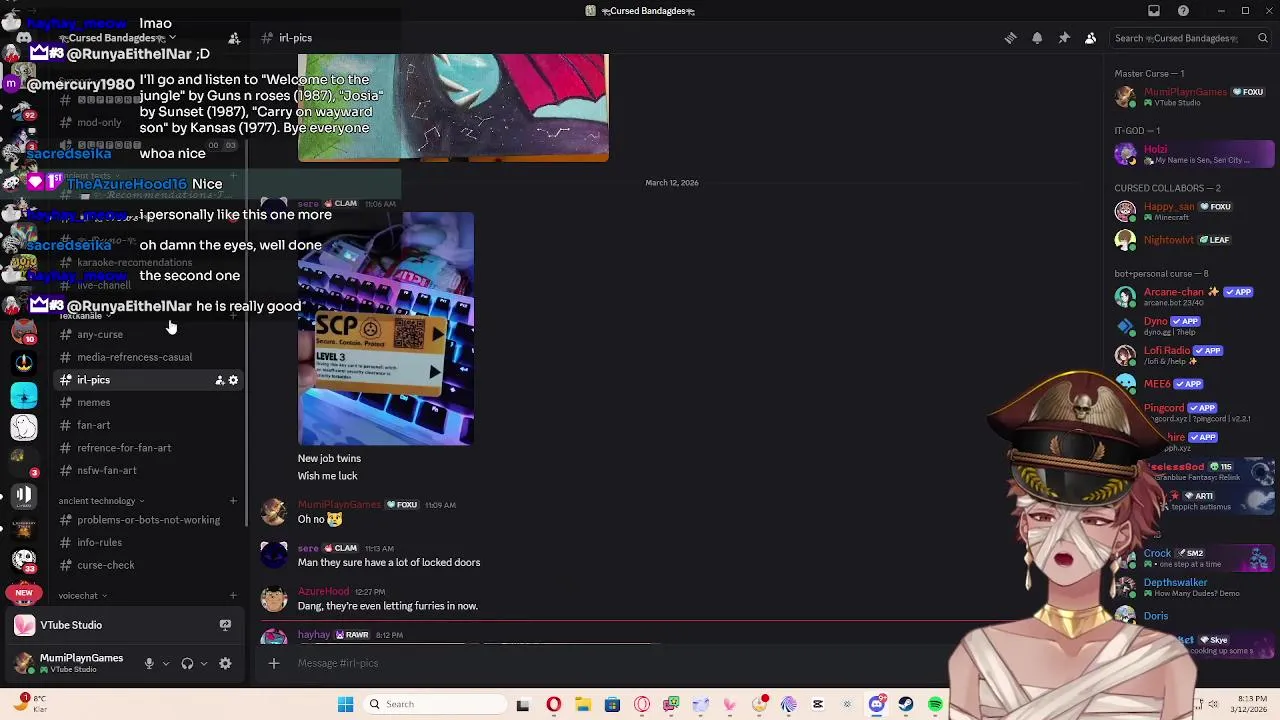The image size is (1280, 720).
Task: Open Windows Start menu
Action: tap(346, 704)
